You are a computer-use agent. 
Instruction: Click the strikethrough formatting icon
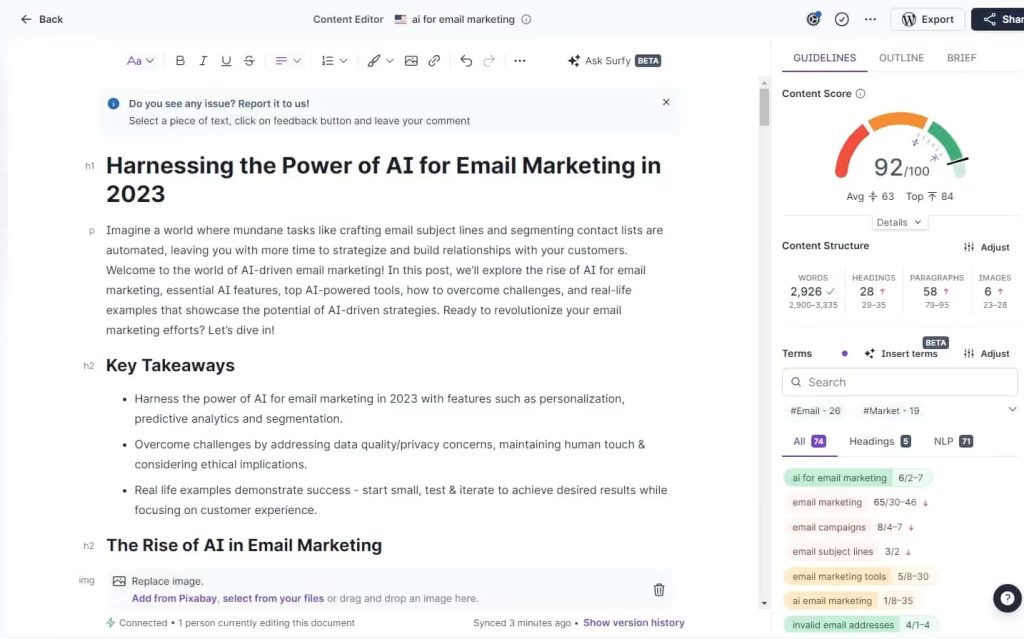[248, 60]
